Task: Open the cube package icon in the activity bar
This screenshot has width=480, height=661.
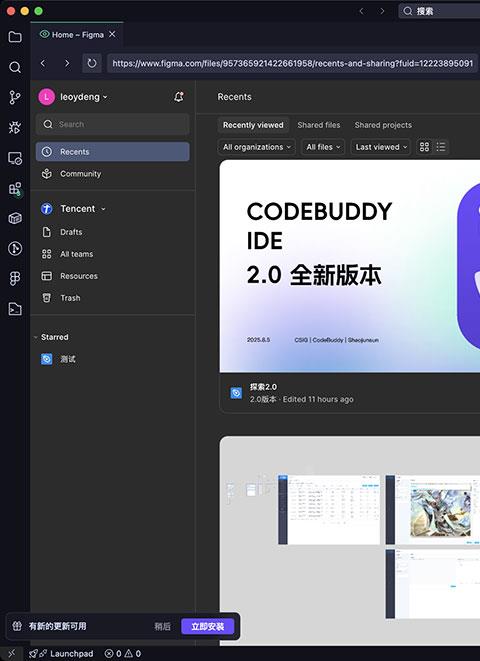Action: (15, 218)
